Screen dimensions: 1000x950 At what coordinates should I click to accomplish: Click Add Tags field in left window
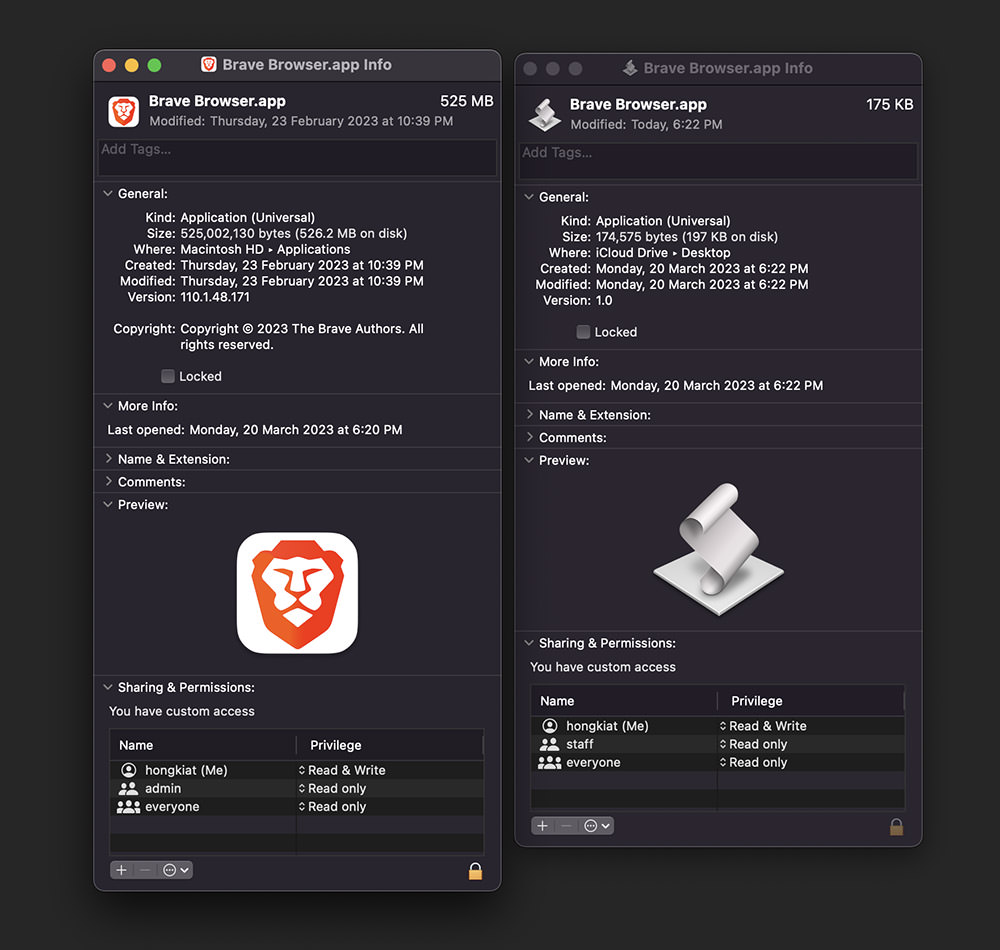click(x=297, y=157)
